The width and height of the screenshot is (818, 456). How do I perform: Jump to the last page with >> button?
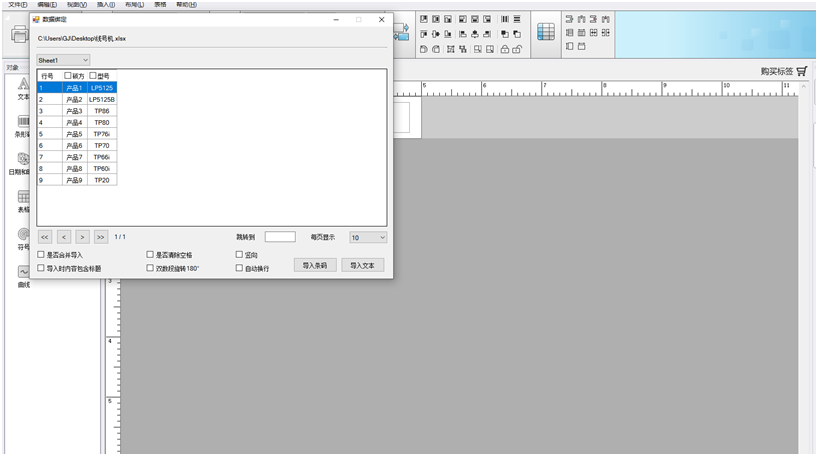101,237
